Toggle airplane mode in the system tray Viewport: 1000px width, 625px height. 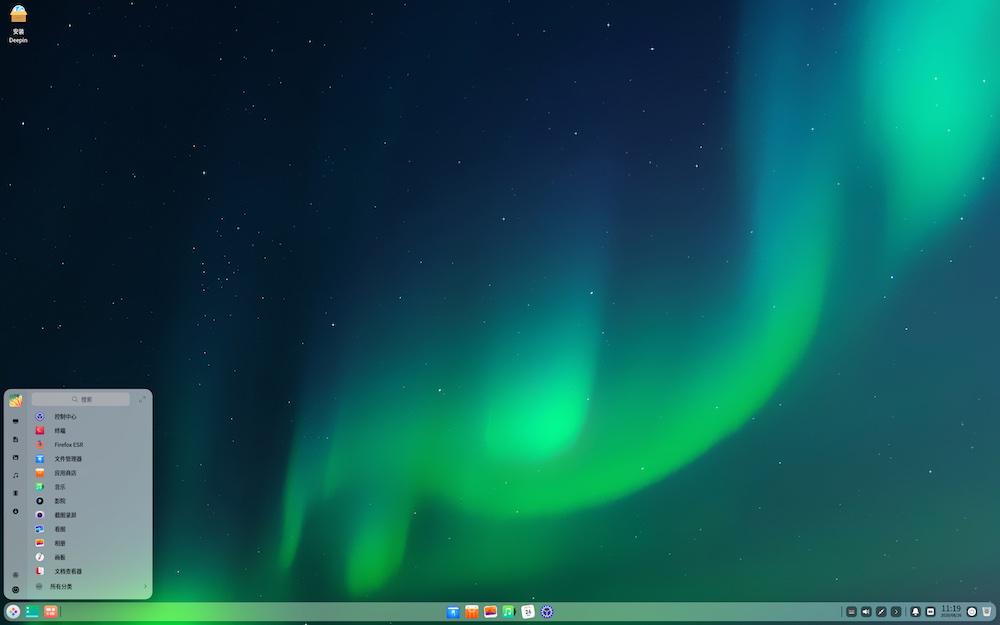881,611
